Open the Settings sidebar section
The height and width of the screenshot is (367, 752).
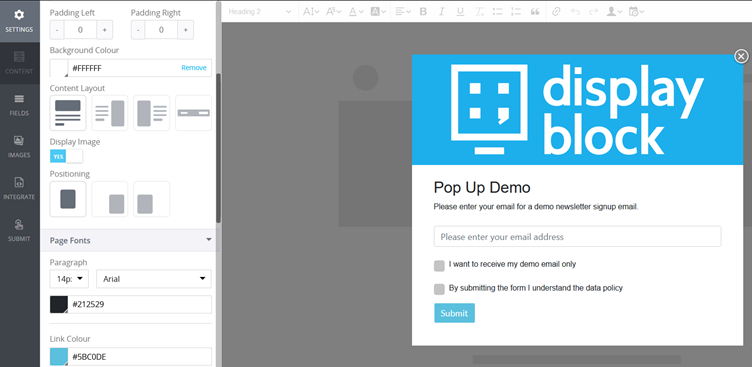19,21
